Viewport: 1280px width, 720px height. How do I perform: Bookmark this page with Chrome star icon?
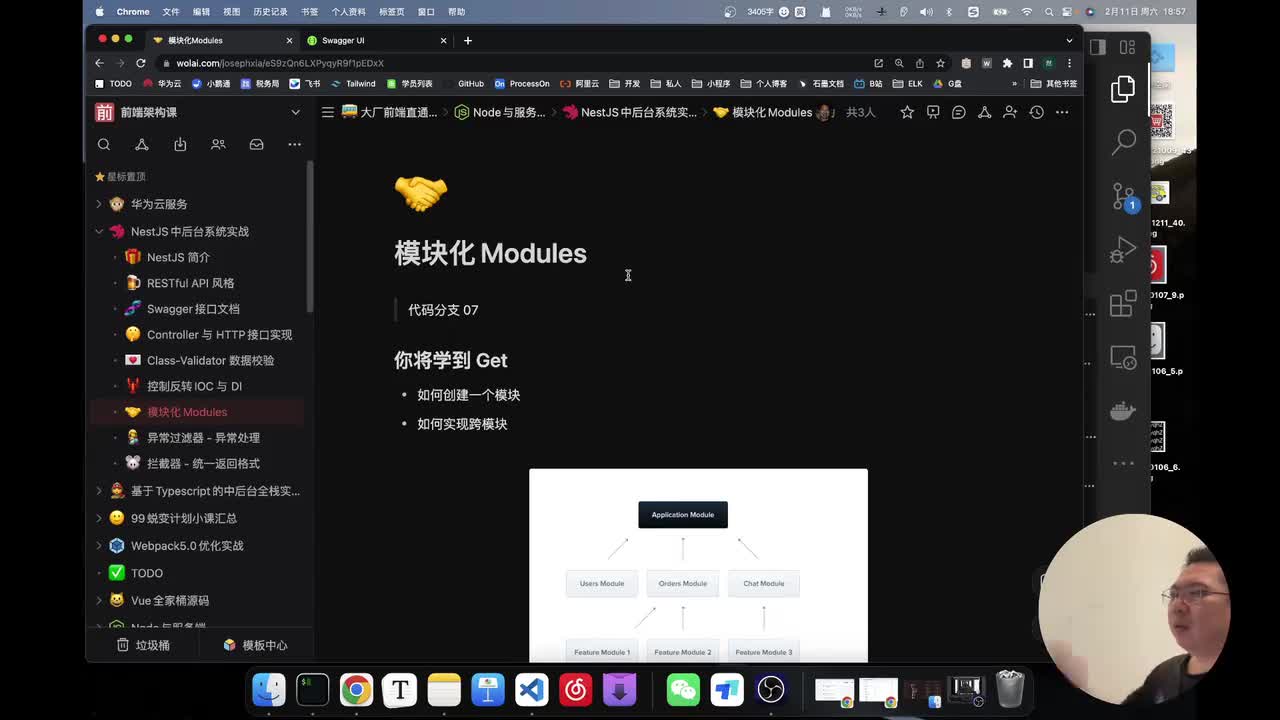tap(940, 63)
